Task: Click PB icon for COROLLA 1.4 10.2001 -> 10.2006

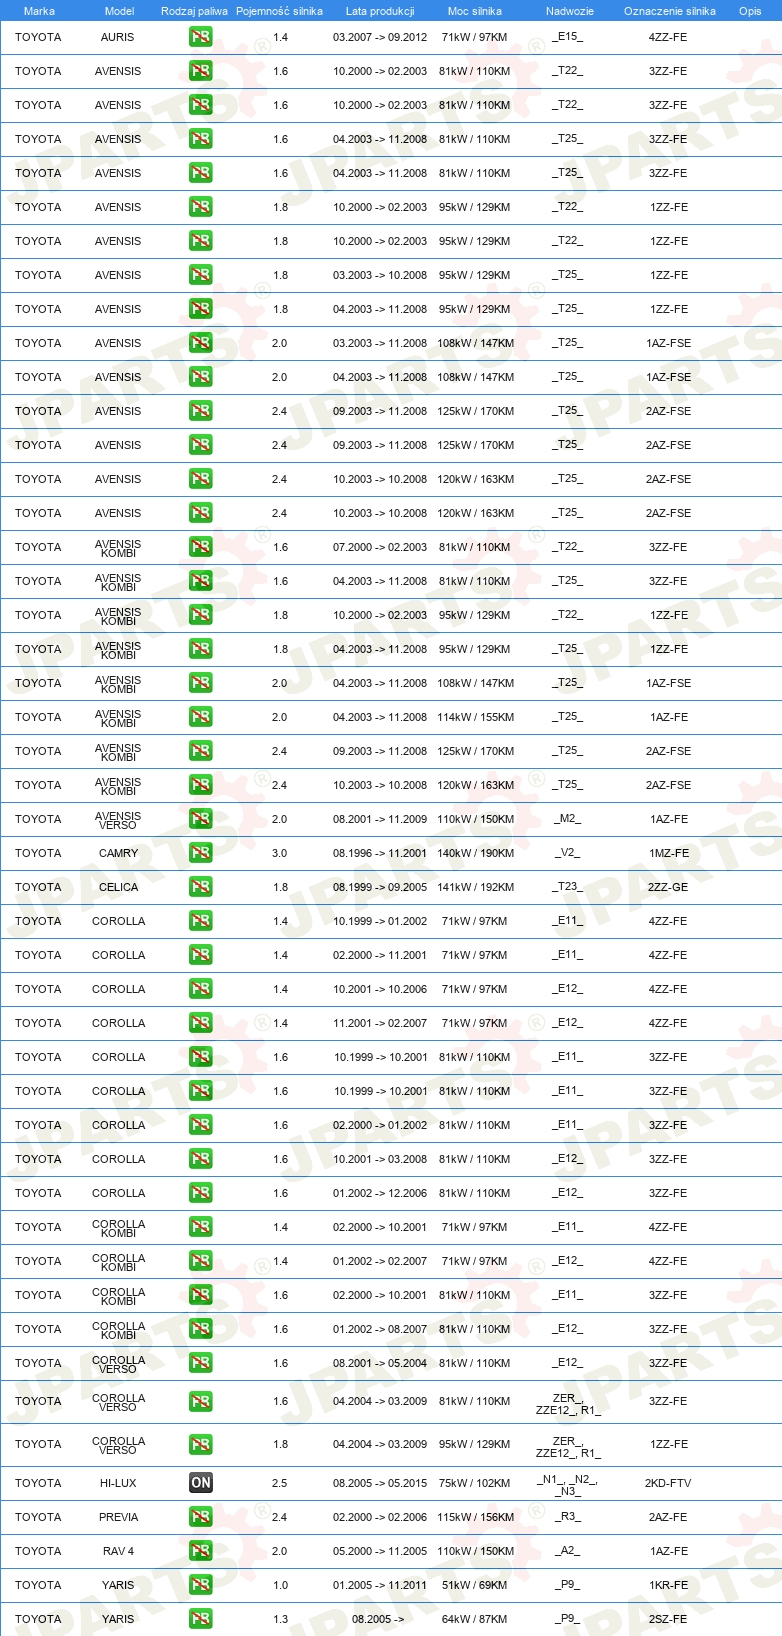Action: point(201,989)
